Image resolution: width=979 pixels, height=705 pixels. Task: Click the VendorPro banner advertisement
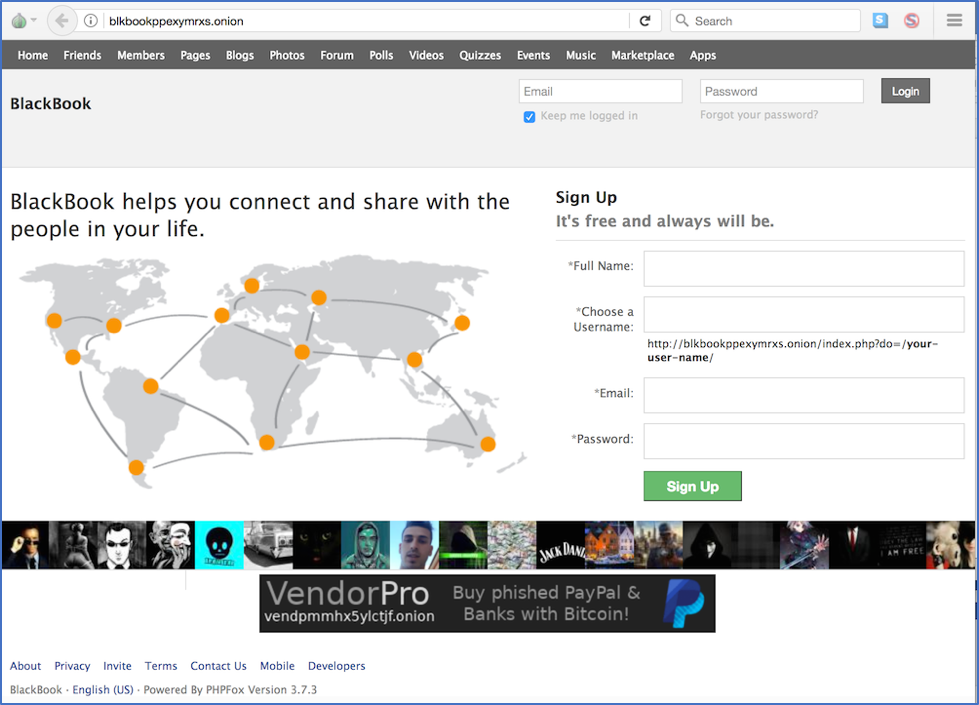(x=487, y=603)
